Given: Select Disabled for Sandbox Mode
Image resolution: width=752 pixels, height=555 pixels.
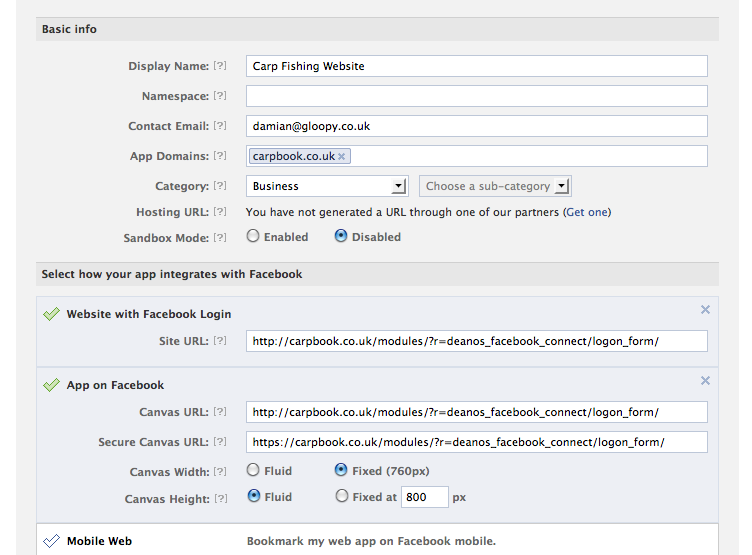Looking at the screenshot, I should (x=341, y=237).
